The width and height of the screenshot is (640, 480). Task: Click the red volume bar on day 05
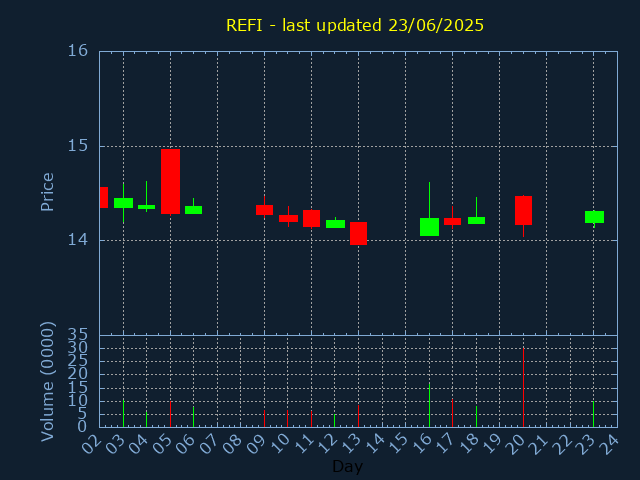170,414
